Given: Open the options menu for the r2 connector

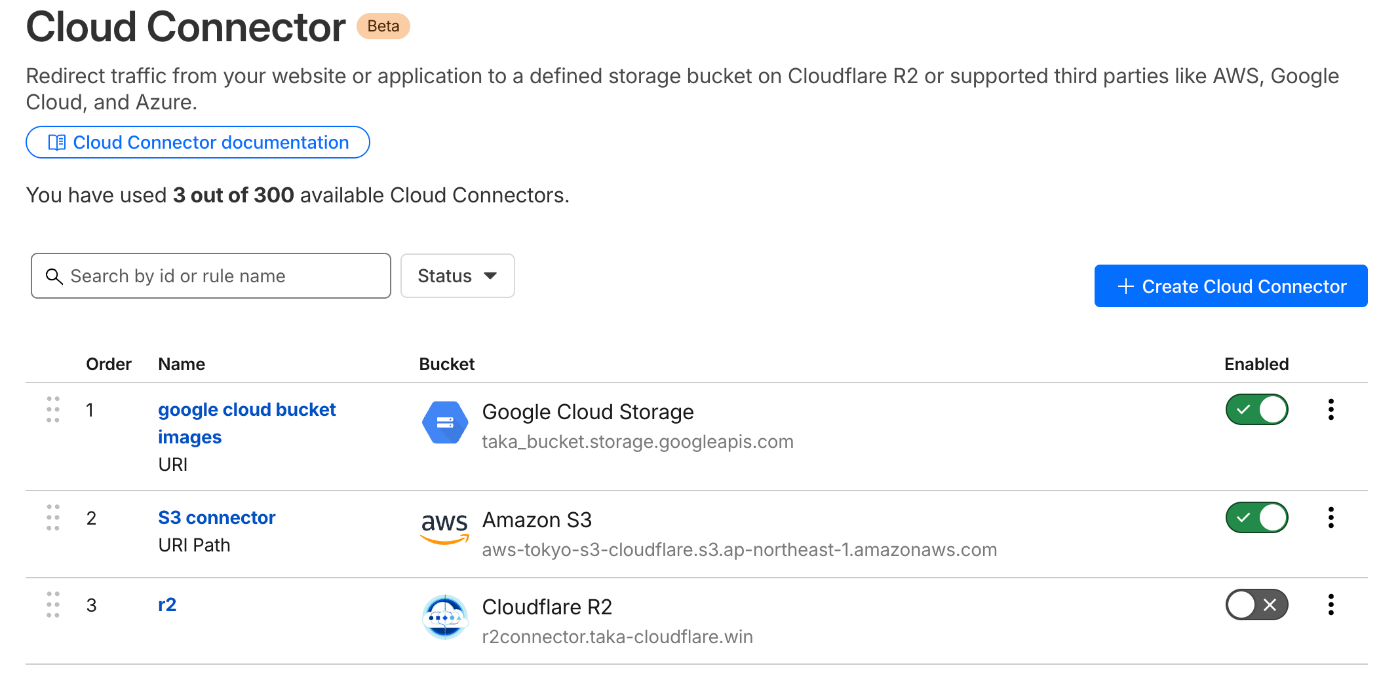Looking at the screenshot, I should click(1331, 604).
